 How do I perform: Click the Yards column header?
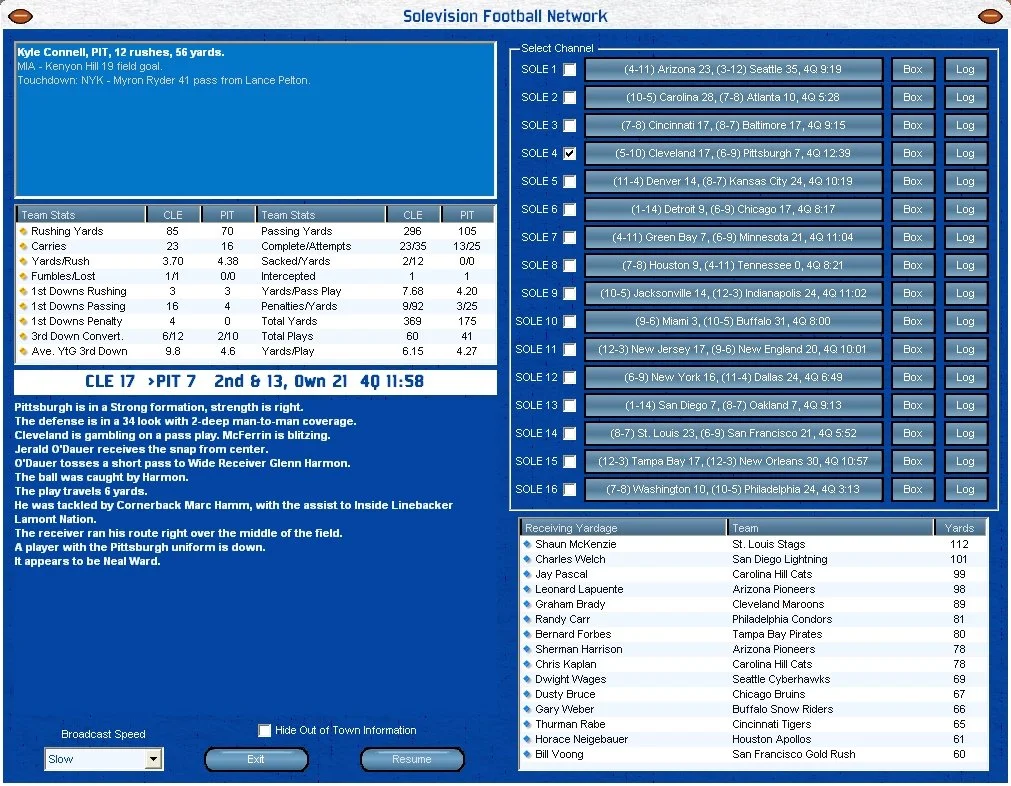[960, 527]
